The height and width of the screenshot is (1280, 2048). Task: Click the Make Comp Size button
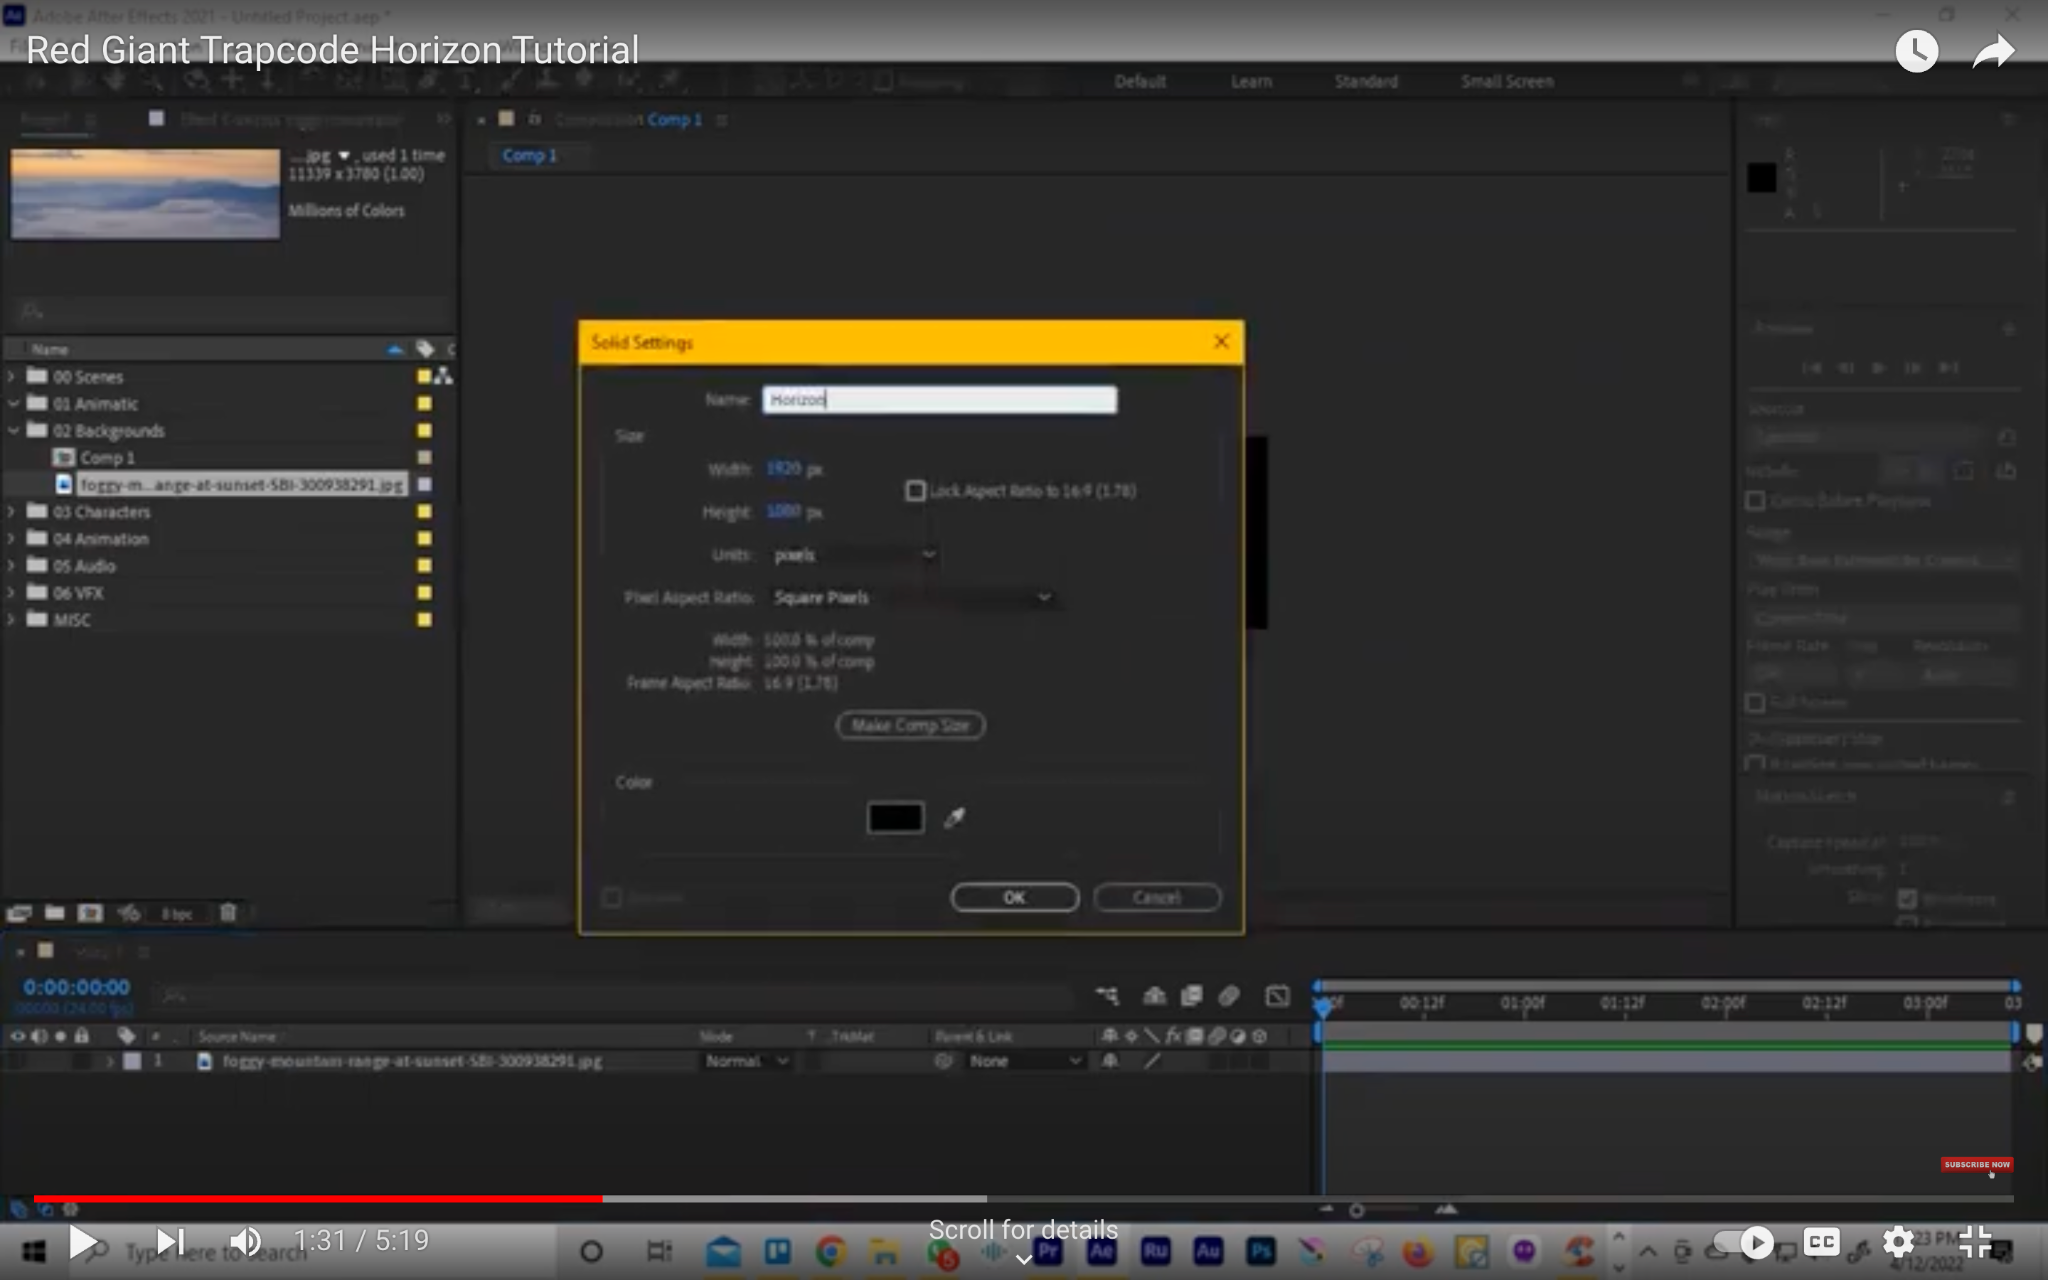click(910, 725)
